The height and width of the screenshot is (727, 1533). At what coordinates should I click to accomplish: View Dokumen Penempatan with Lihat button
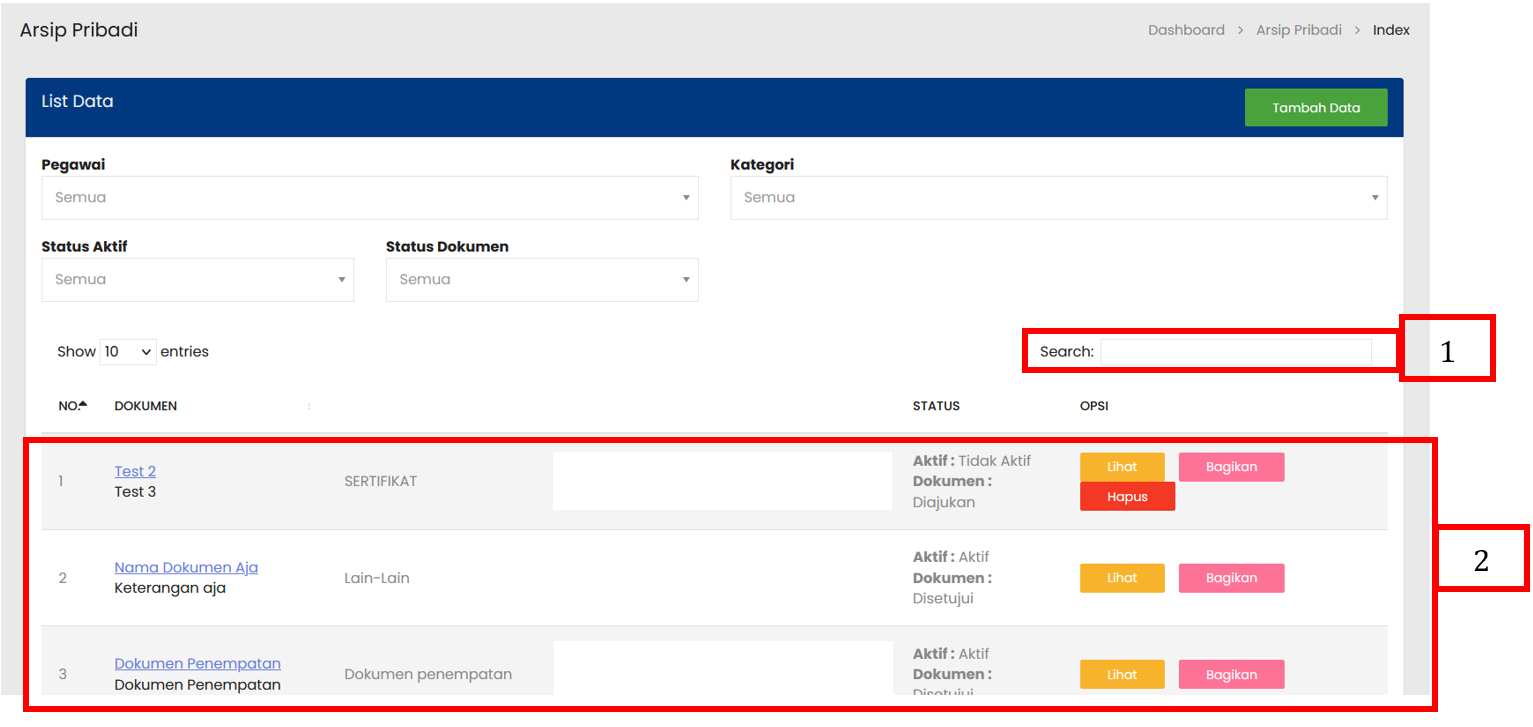[x=1122, y=675]
